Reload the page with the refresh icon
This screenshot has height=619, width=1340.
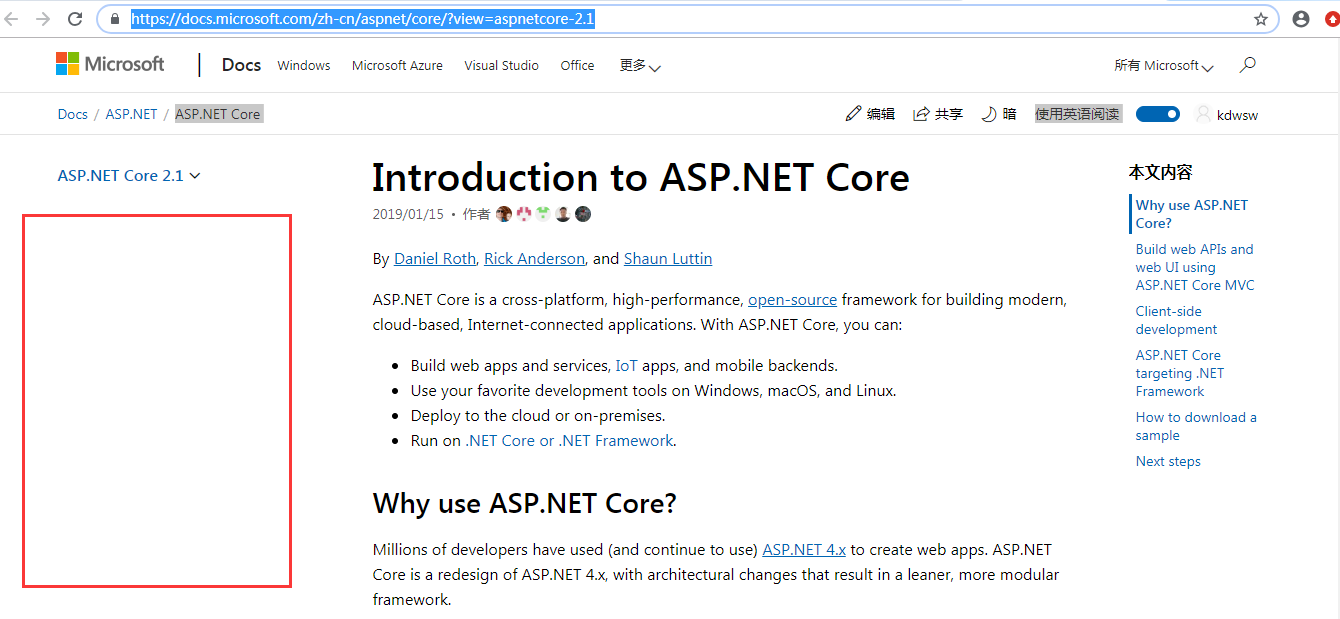(x=74, y=17)
